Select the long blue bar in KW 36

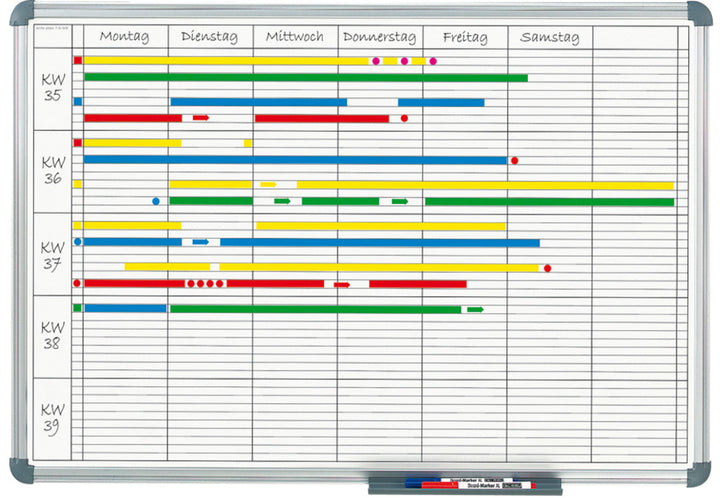pyautogui.click(x=295, y=160)
